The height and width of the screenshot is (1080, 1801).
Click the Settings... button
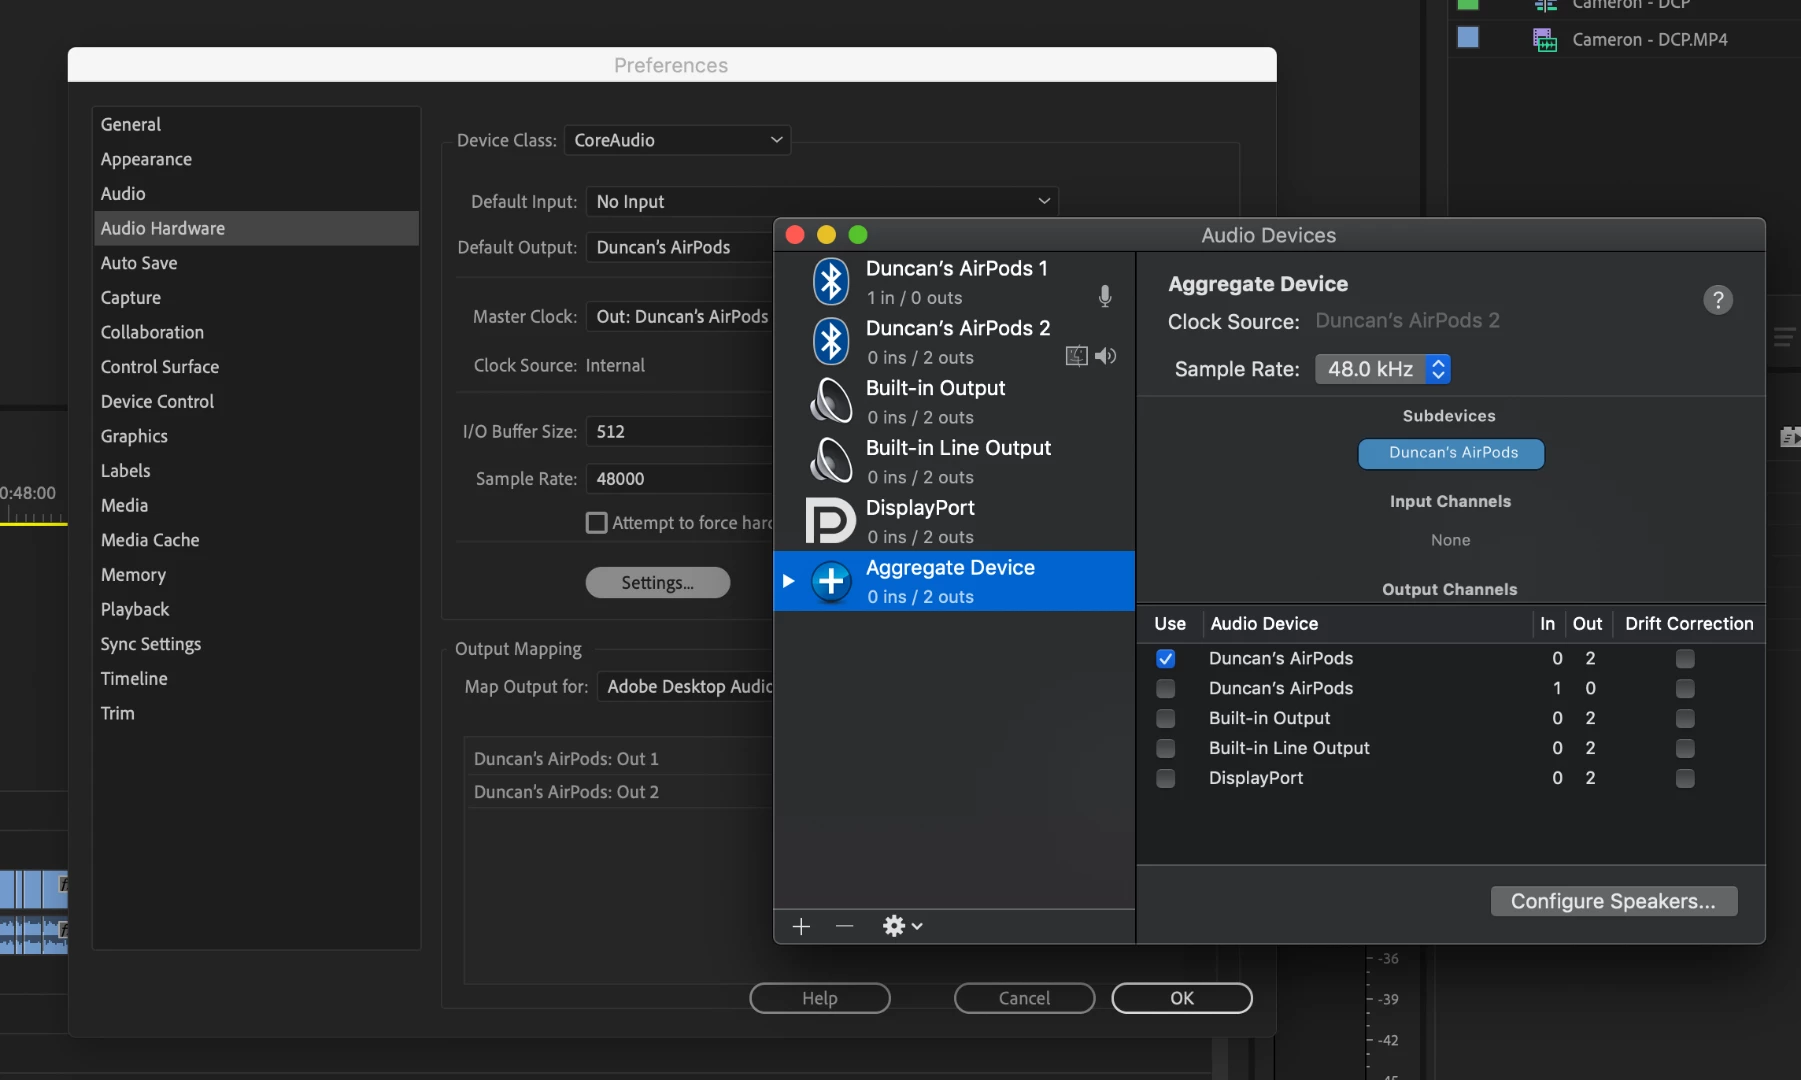pos(657,583)
